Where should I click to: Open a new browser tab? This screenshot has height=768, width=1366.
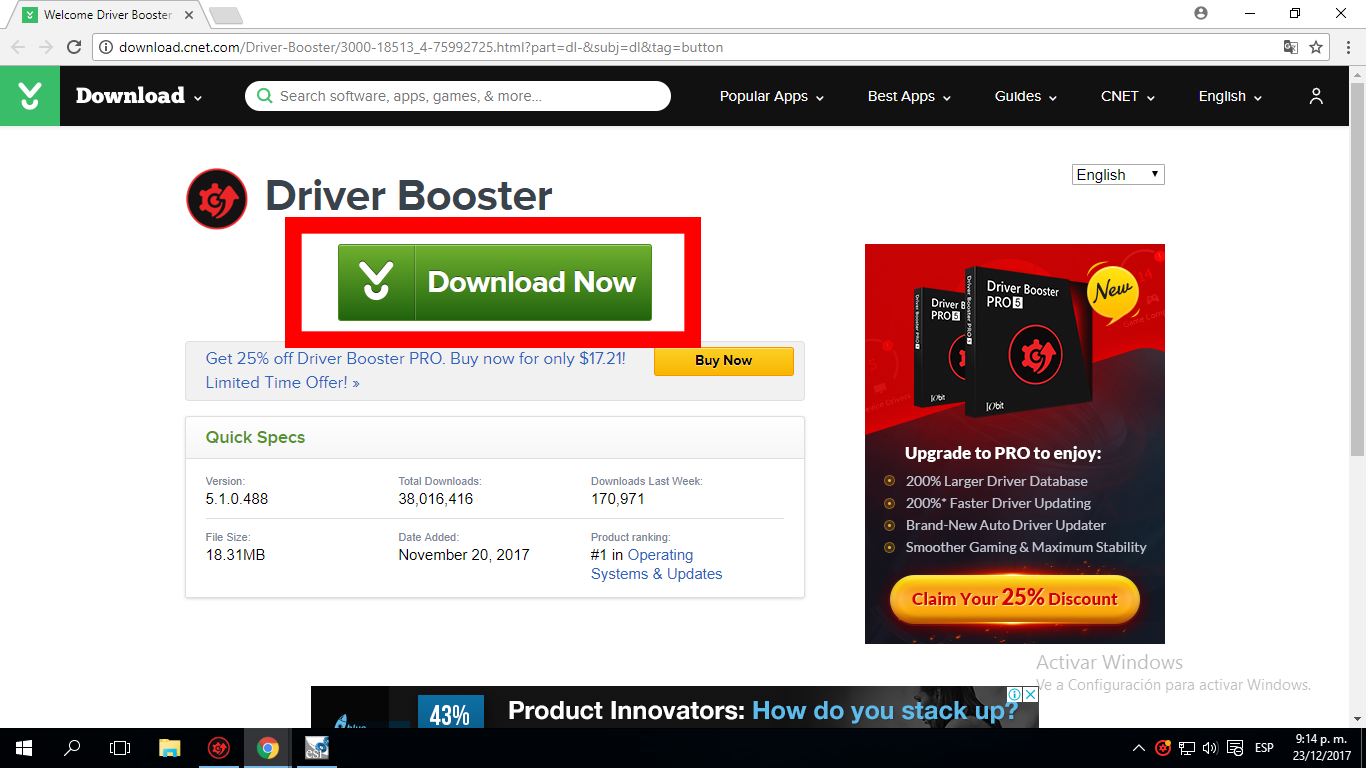coord(226,16)
